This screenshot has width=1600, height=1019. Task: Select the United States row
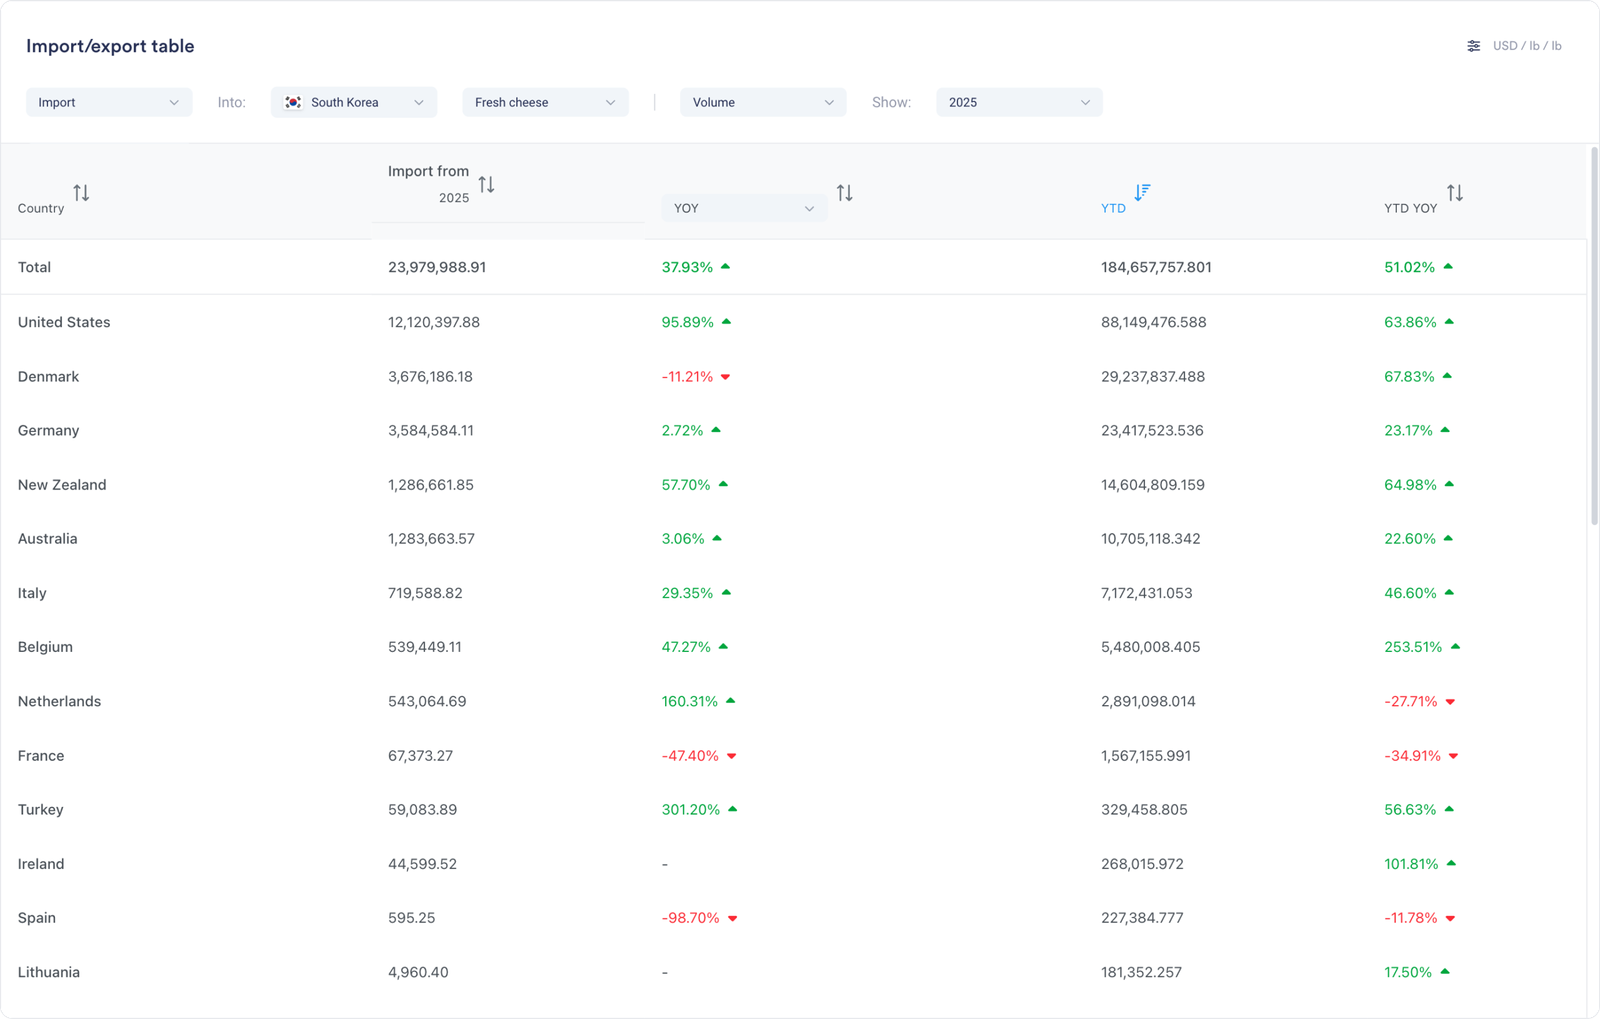tap(64, 322)
